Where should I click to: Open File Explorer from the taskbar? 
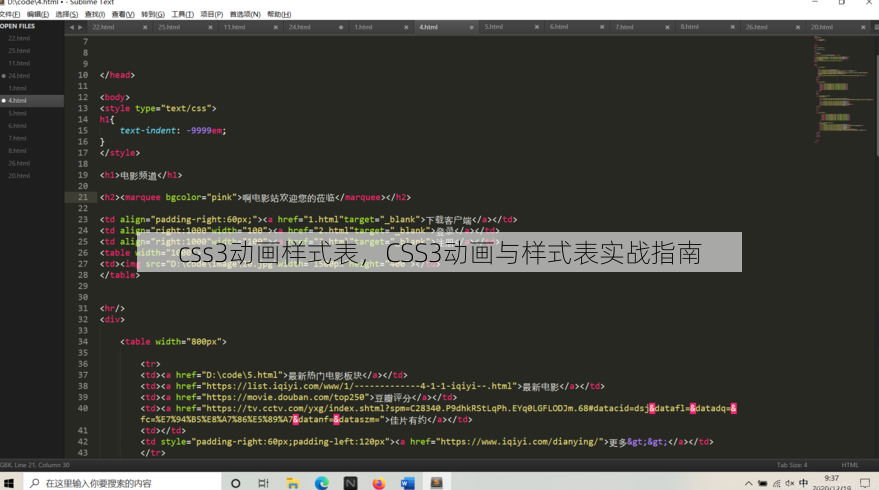click(x=293, y=483)
